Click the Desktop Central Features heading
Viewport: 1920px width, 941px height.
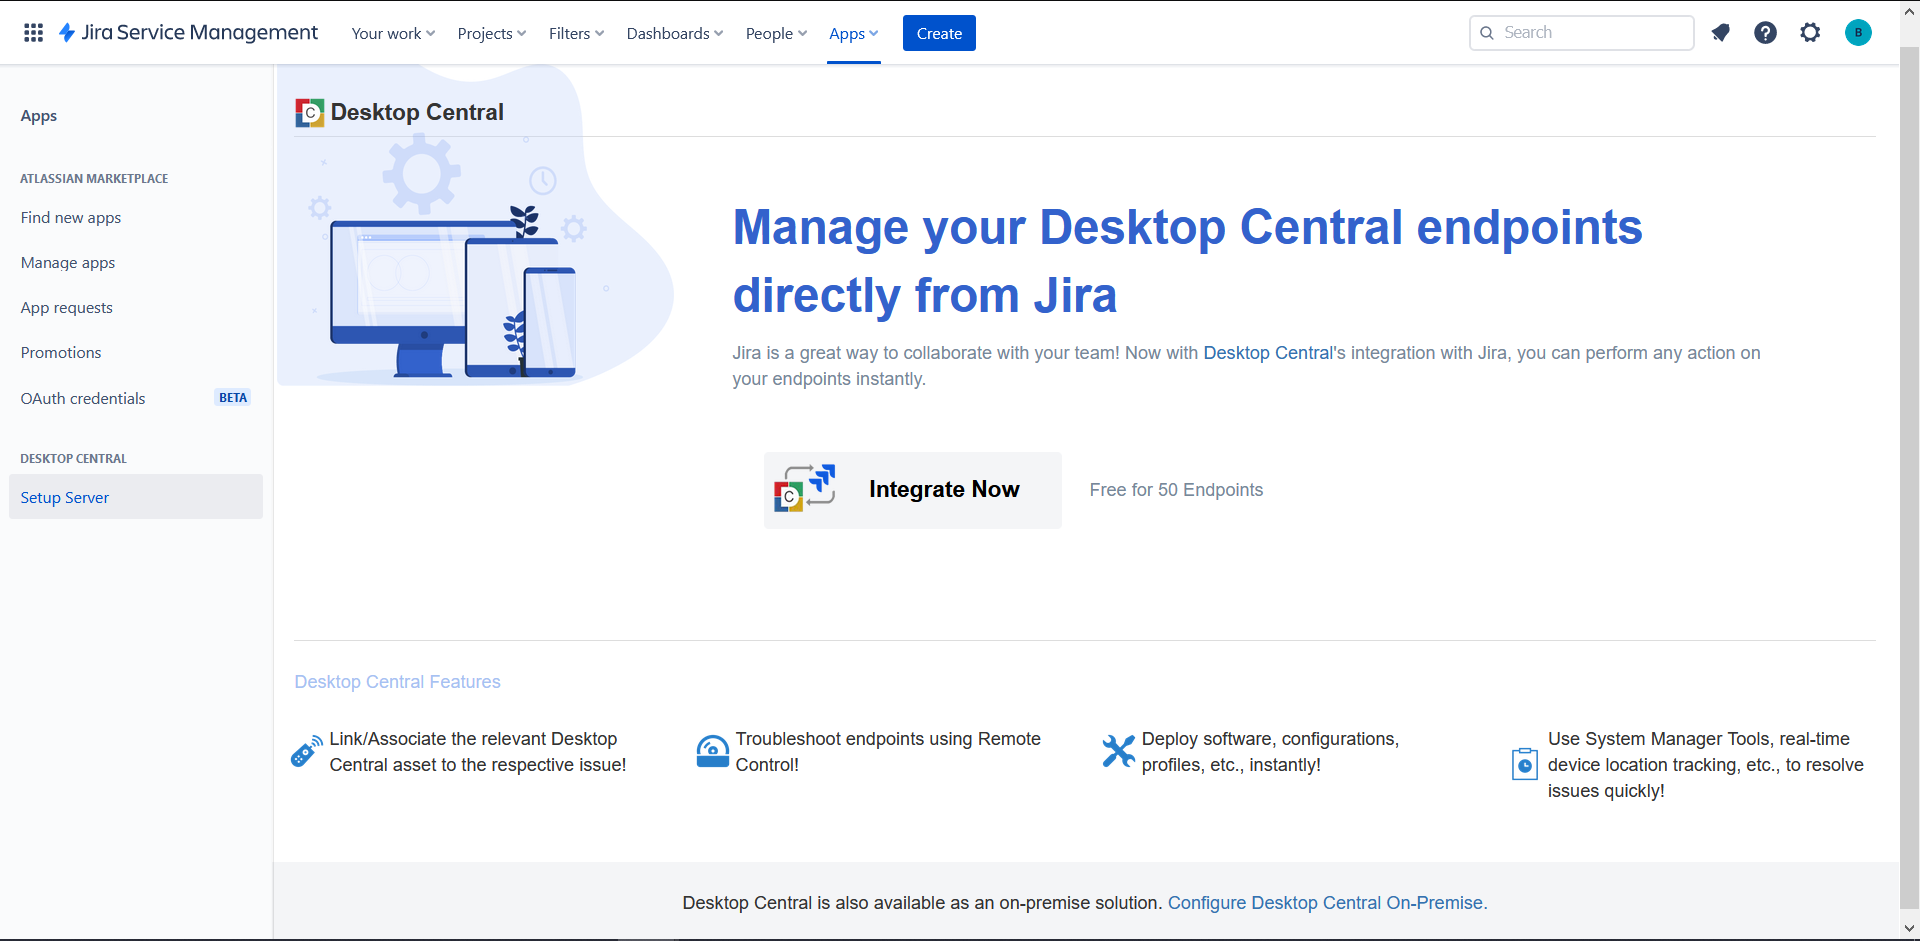(x=397, y=682)
